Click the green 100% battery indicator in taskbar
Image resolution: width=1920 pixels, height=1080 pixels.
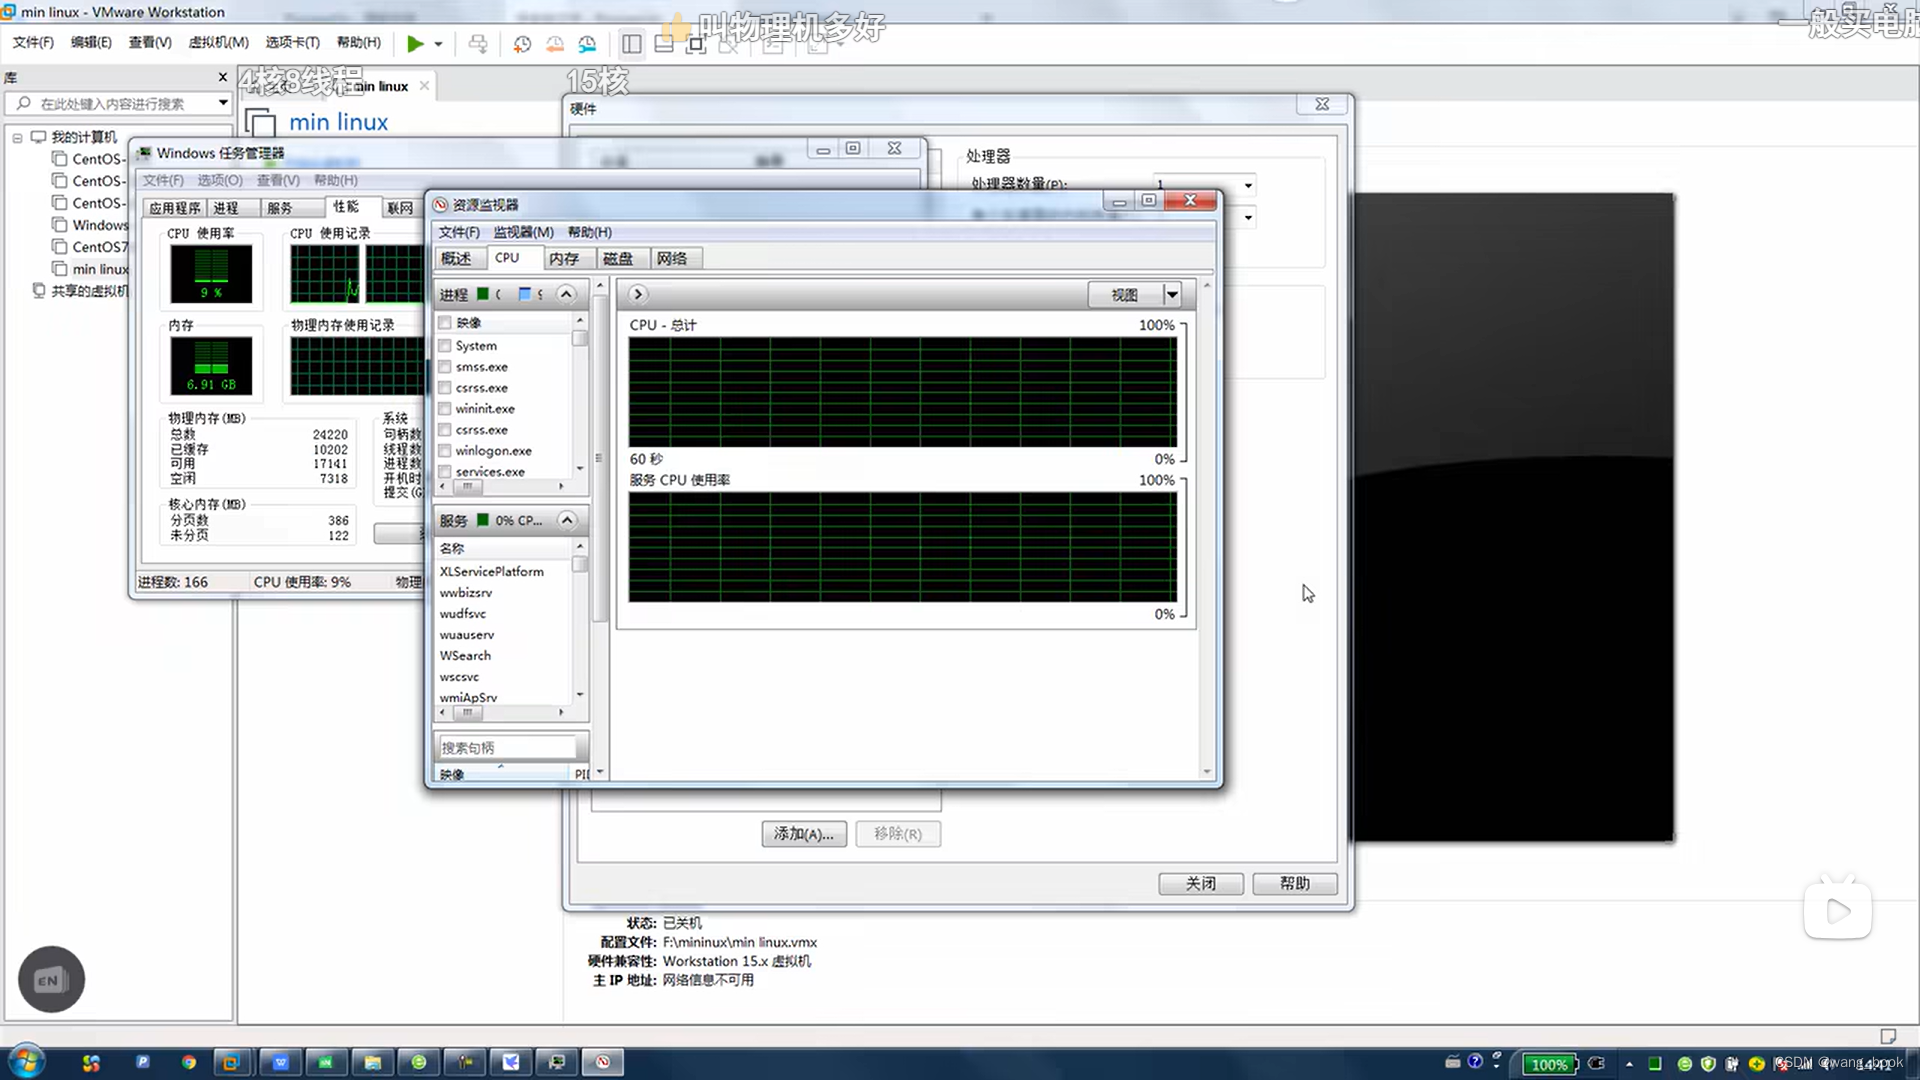[x=1549, y=1064]
